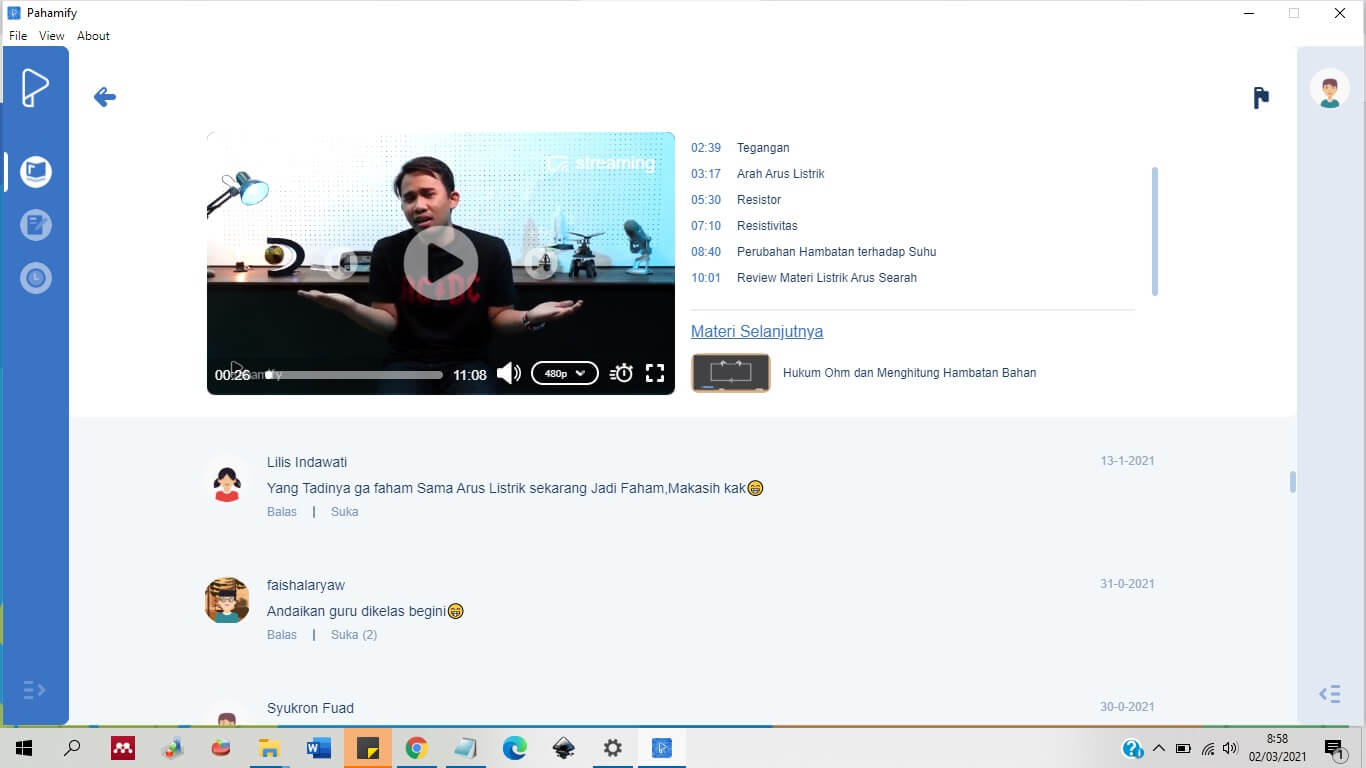Mute the video volume

click(509, 373)
